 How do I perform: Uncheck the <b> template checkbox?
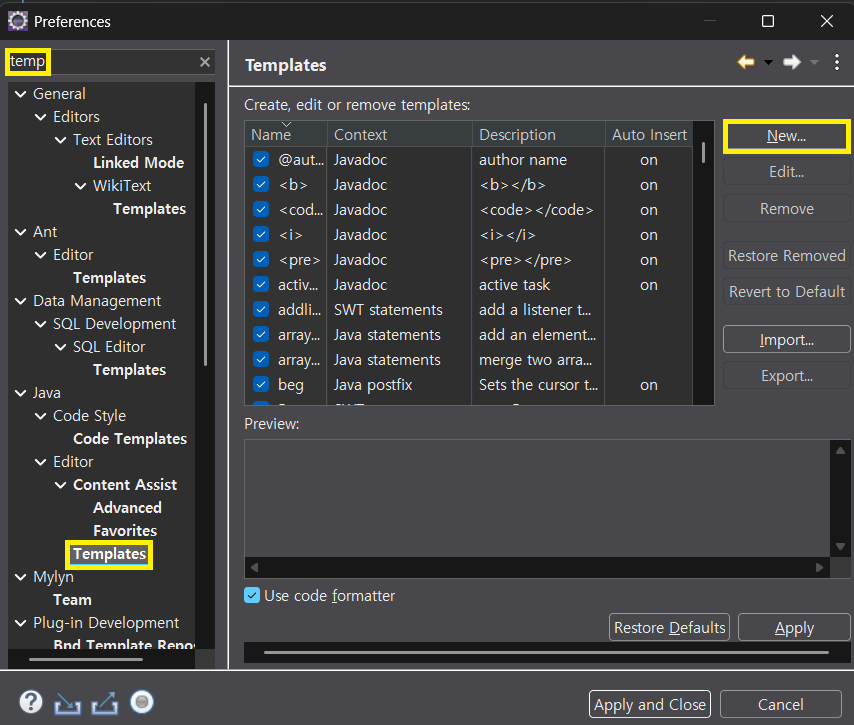point(261,185)
